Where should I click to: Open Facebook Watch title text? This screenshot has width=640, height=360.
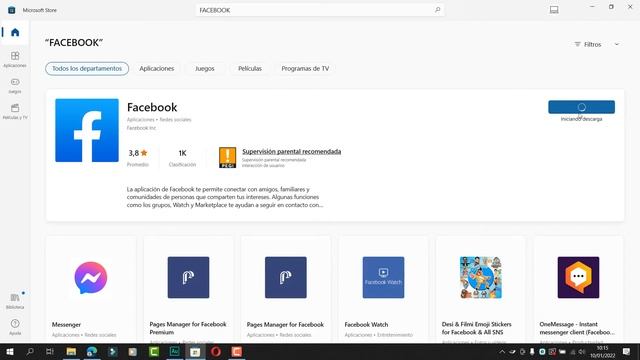366,324
